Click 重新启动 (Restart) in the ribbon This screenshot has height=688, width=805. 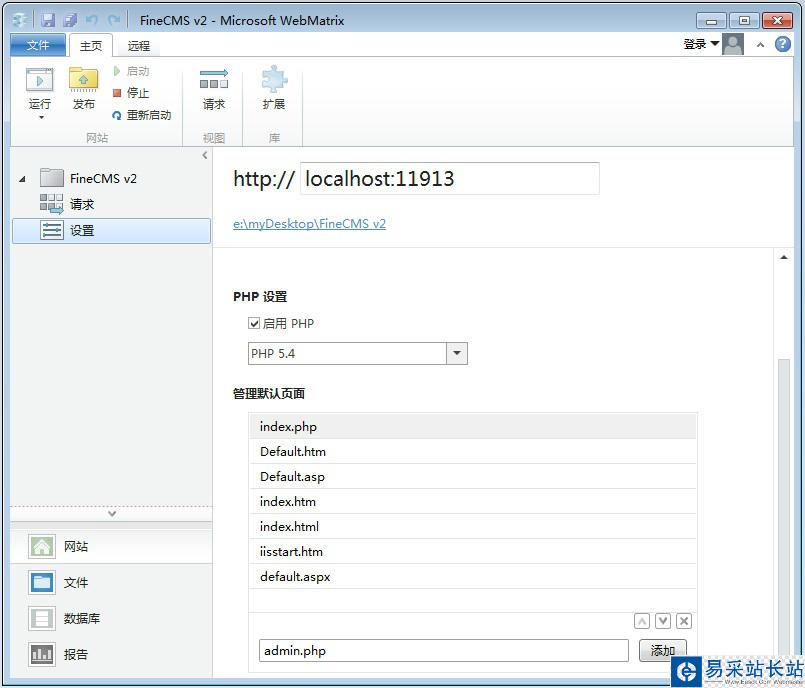[x=142, y=115]
